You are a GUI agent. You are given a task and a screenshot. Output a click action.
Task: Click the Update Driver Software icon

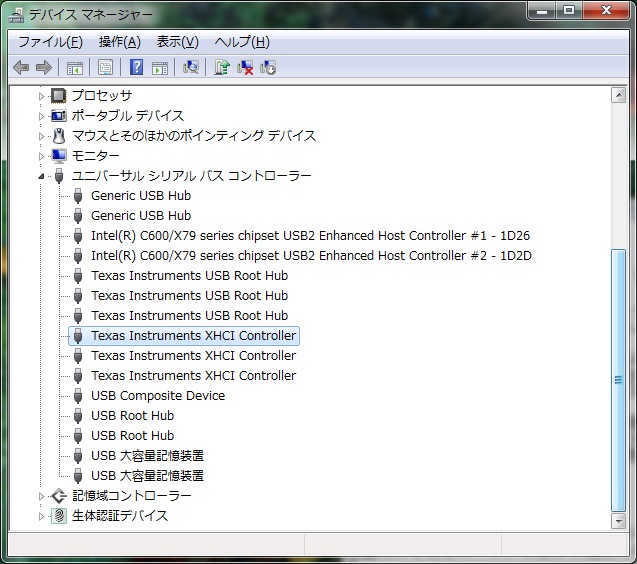[x=222, y=67]
